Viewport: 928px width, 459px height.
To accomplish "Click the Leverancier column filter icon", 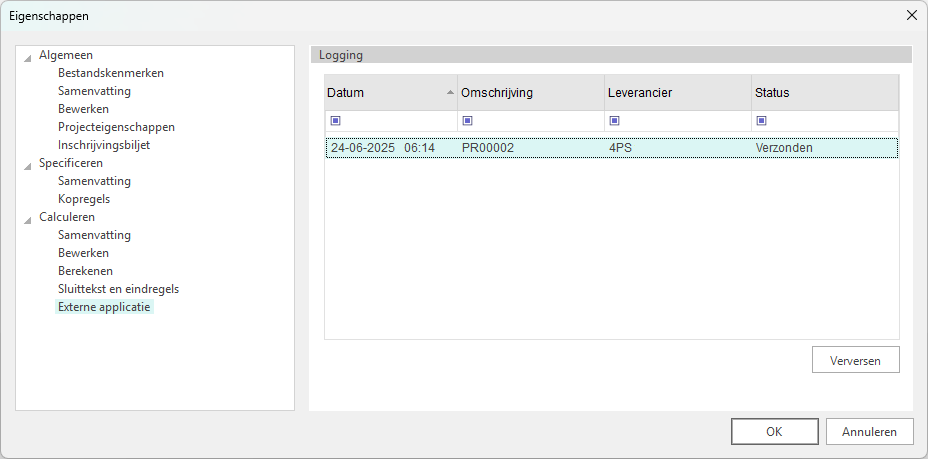I will pos(614,121).
